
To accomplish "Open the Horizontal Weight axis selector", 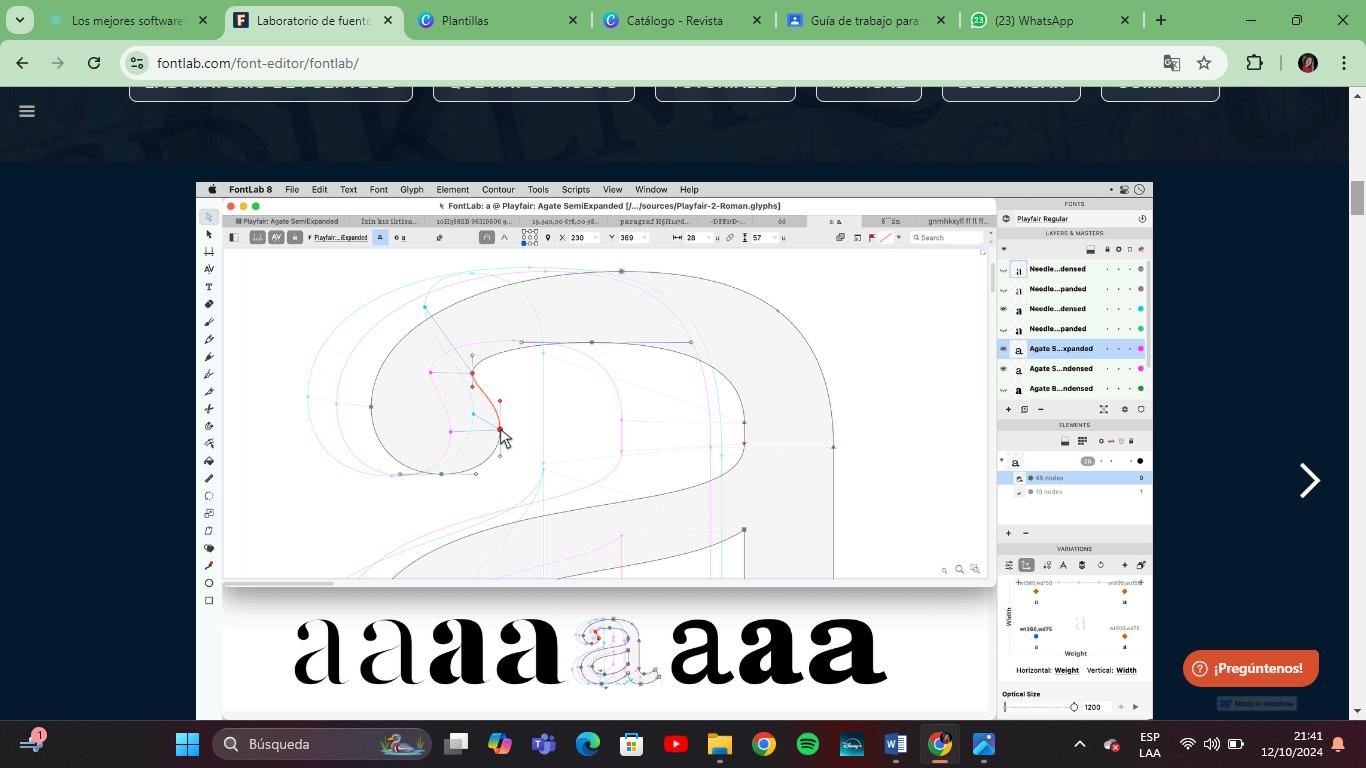I will coord(1067,670).
